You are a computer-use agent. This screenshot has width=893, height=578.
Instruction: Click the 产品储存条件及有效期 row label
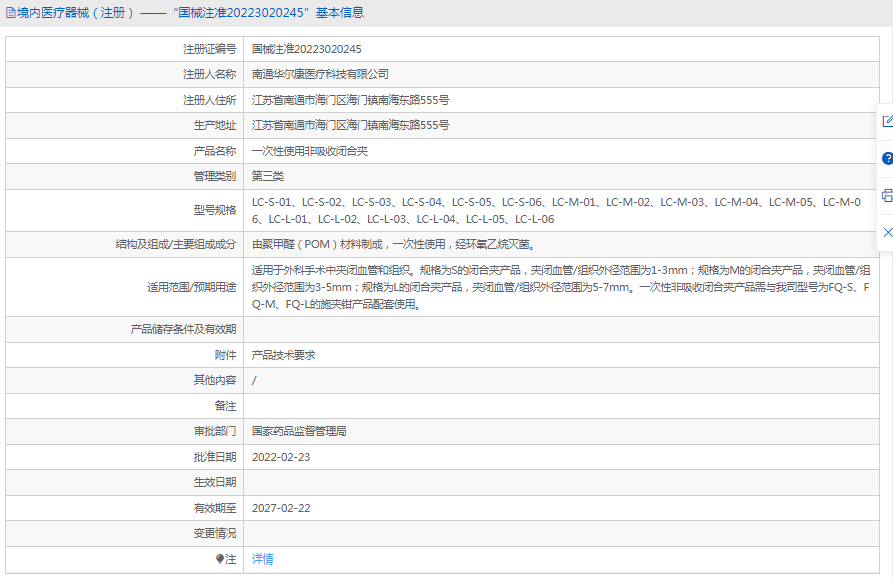pos(183,330)
